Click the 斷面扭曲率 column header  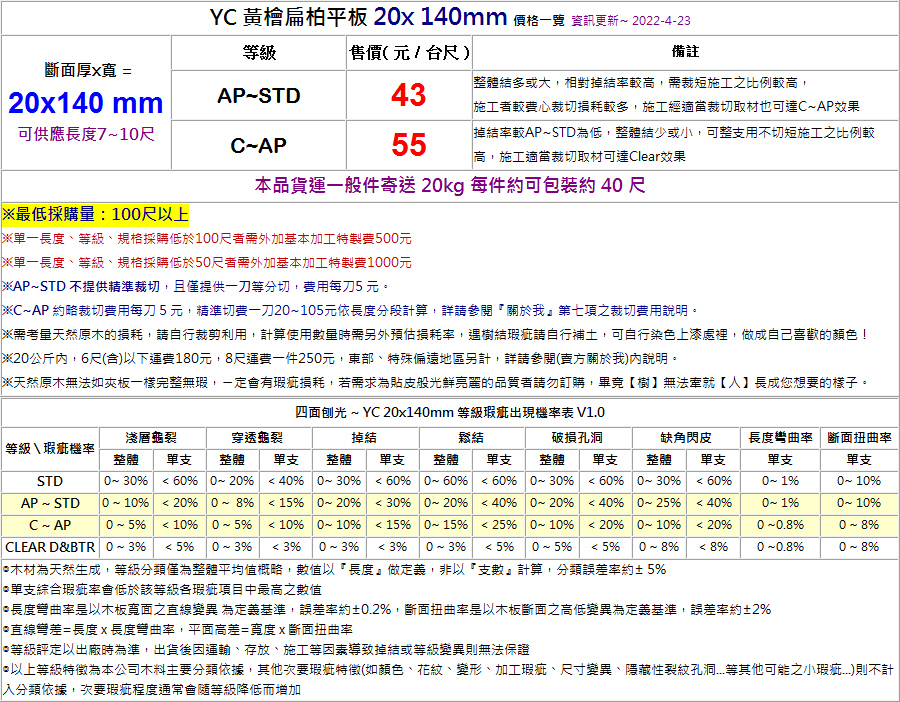(x=858, y=438)
